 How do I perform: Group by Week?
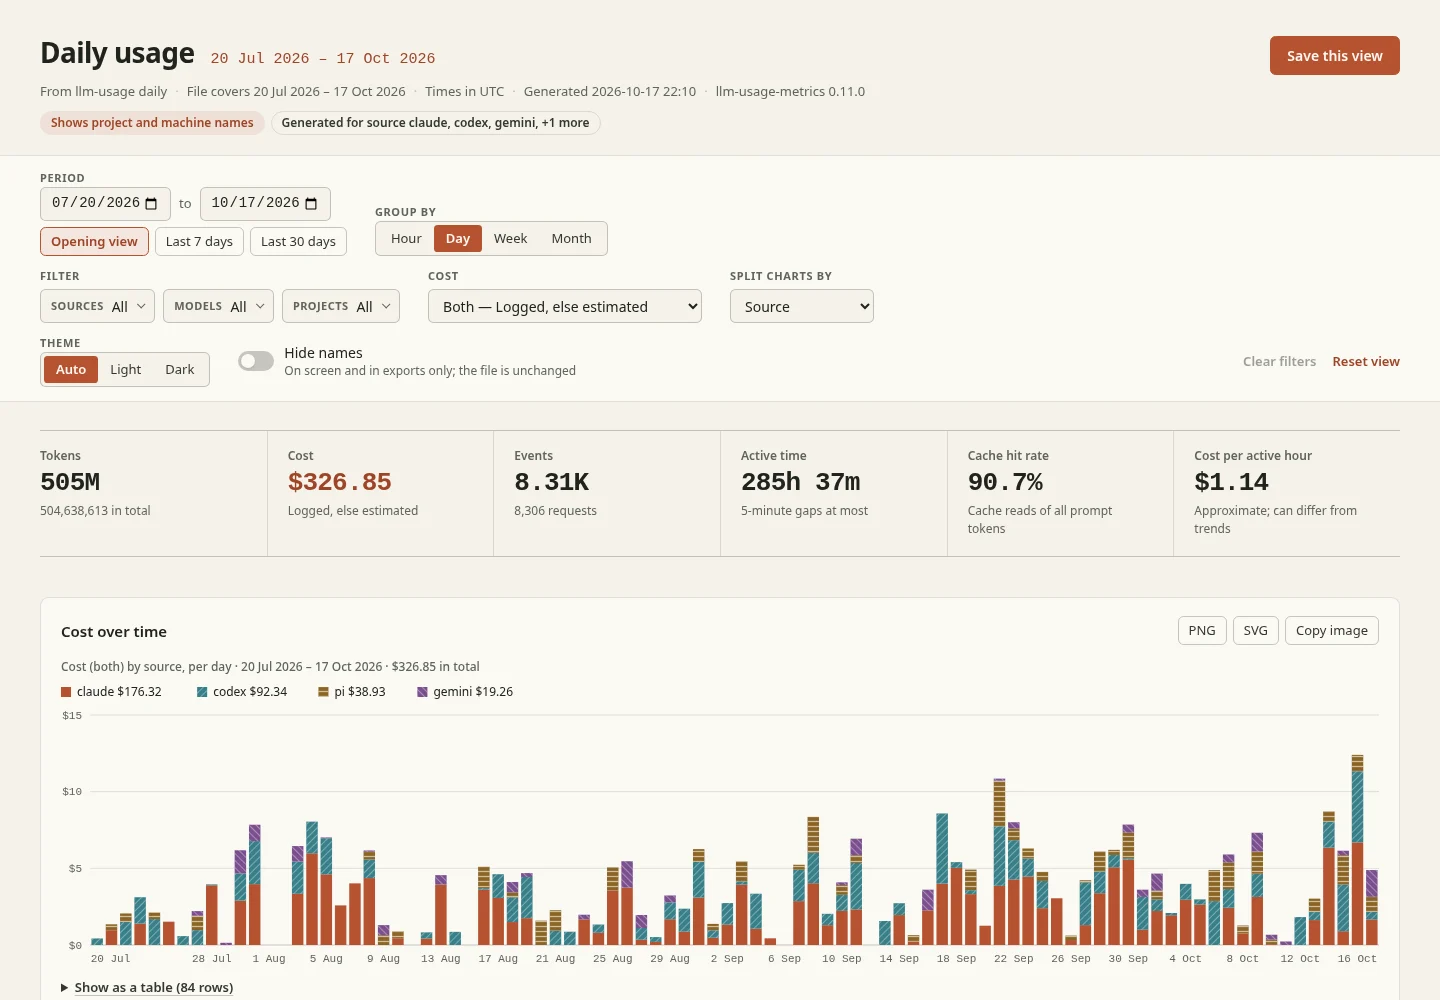coord(510,238)
